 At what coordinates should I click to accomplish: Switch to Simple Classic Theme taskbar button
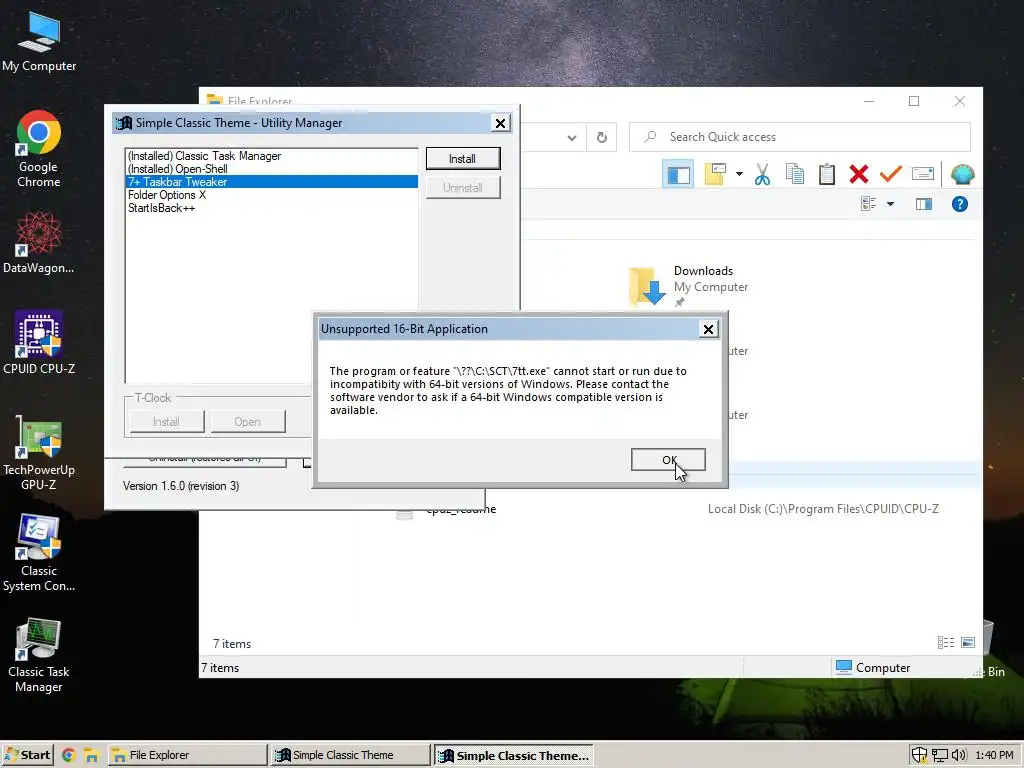(351, 755)
